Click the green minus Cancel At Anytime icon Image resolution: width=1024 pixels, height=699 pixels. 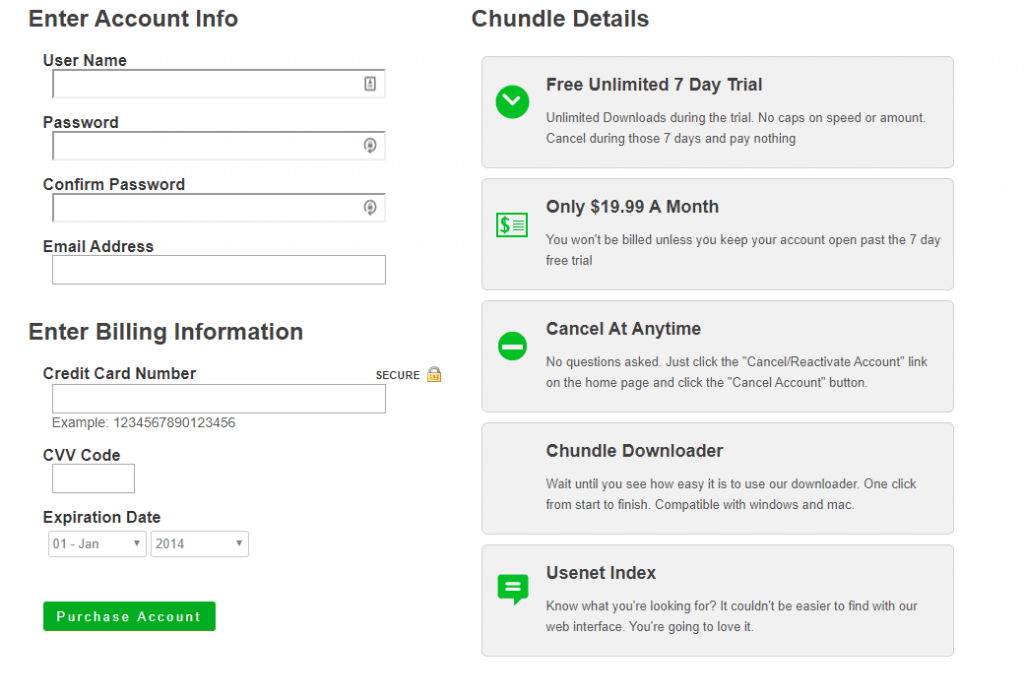(513, 347)
